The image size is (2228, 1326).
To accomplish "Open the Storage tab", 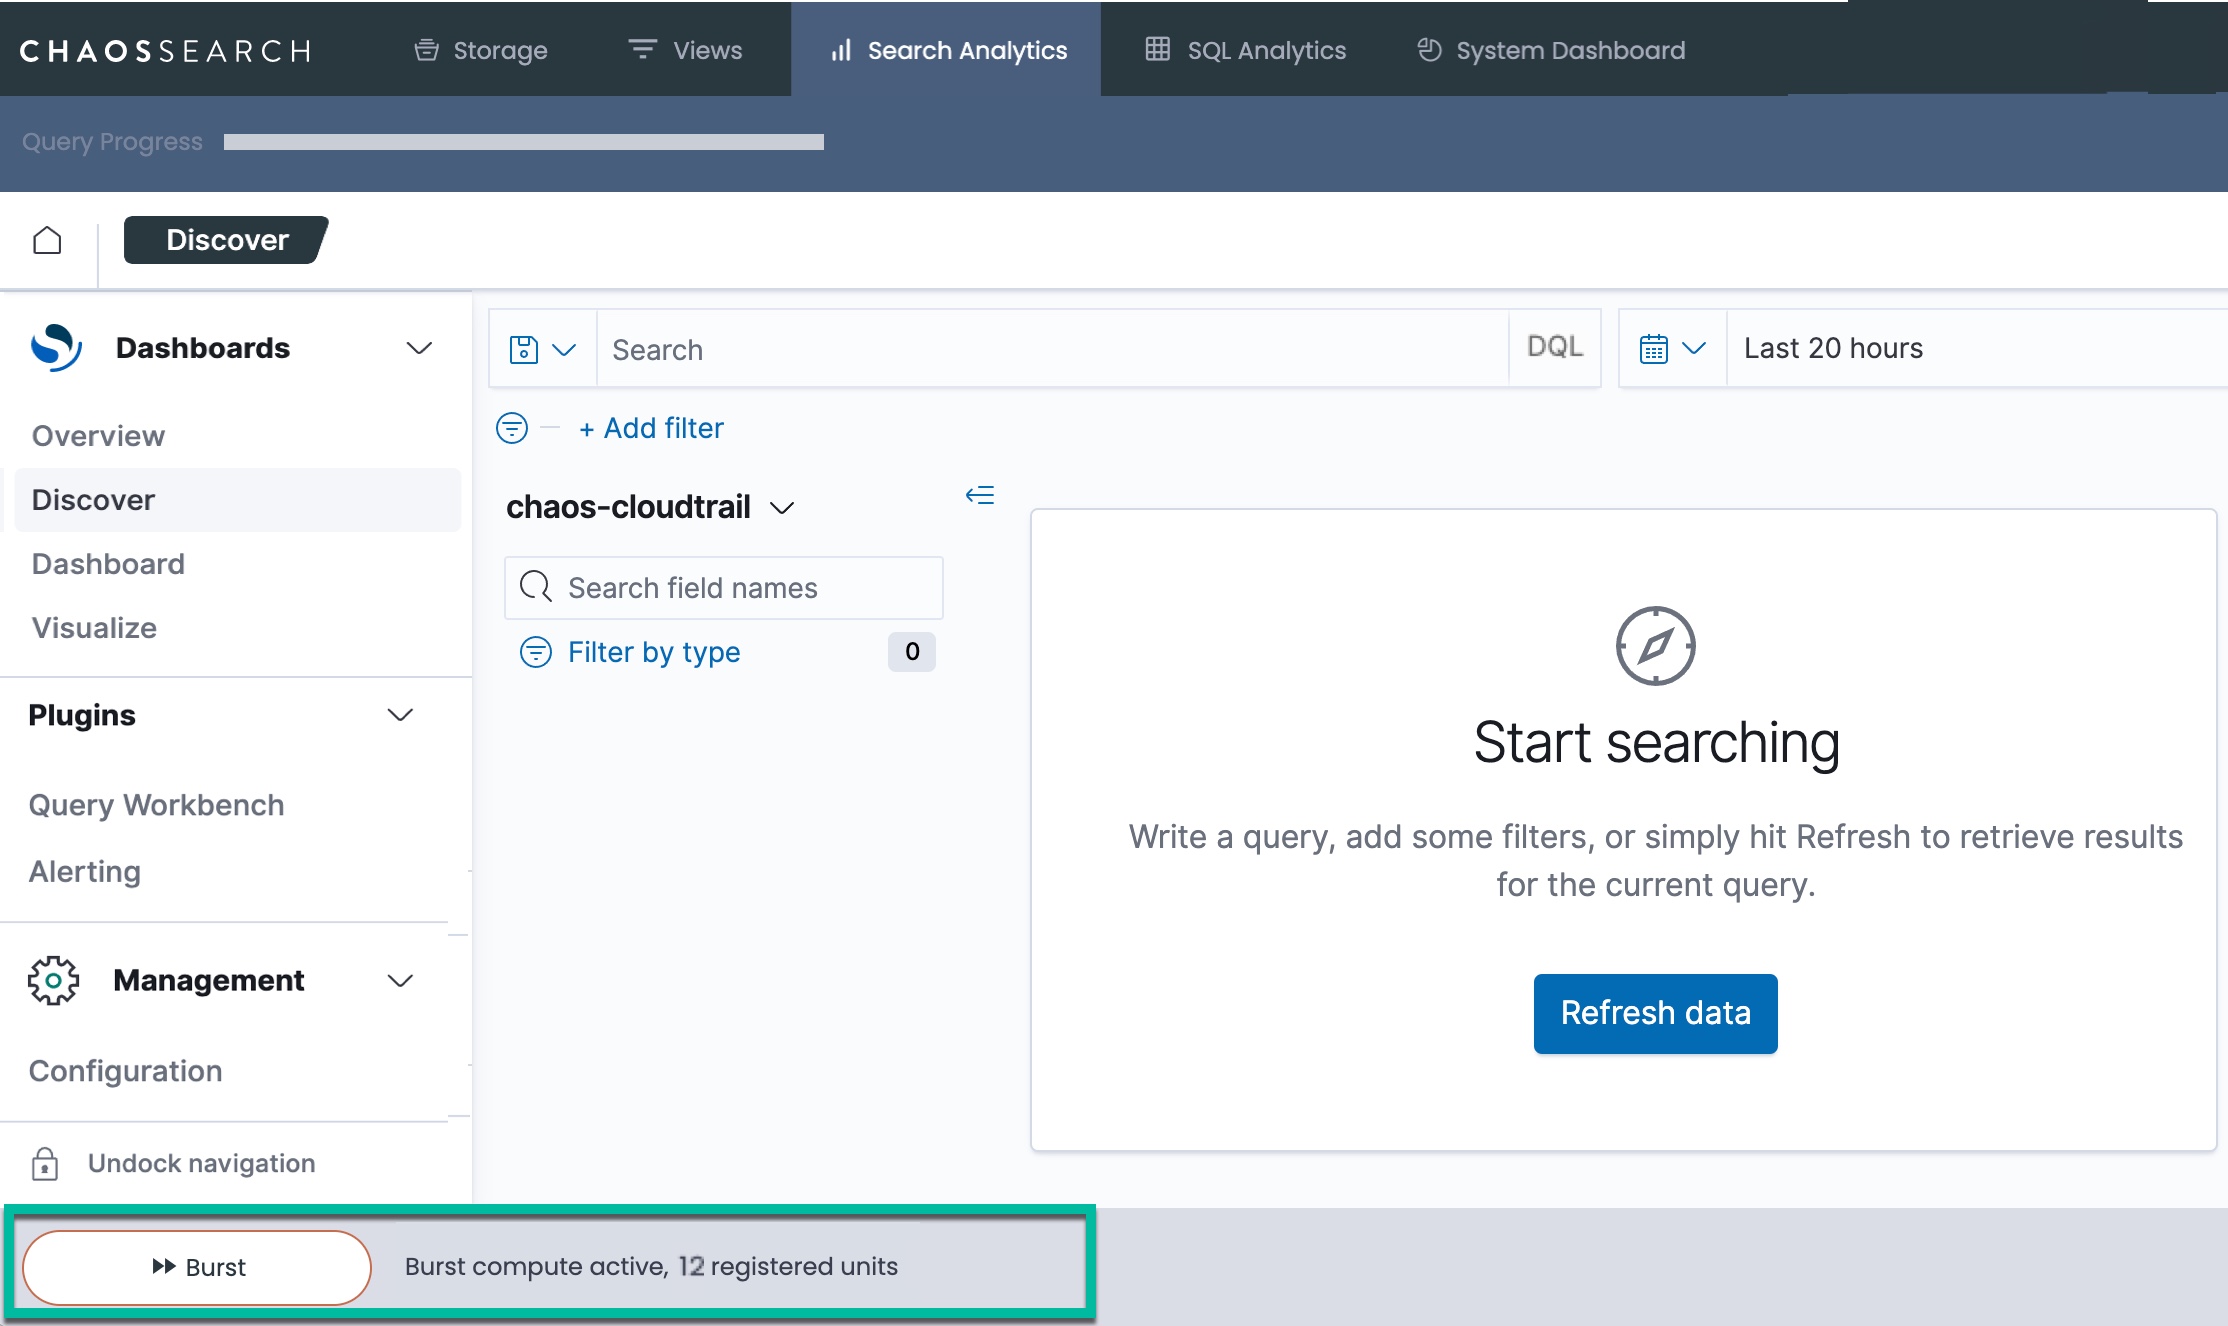I will click(481, 50).
